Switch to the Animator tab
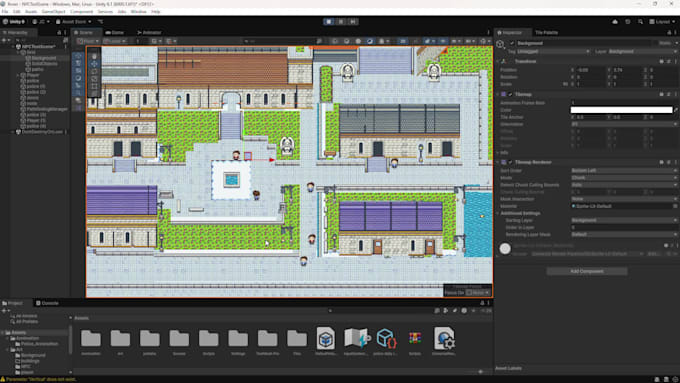 [149, 33]
